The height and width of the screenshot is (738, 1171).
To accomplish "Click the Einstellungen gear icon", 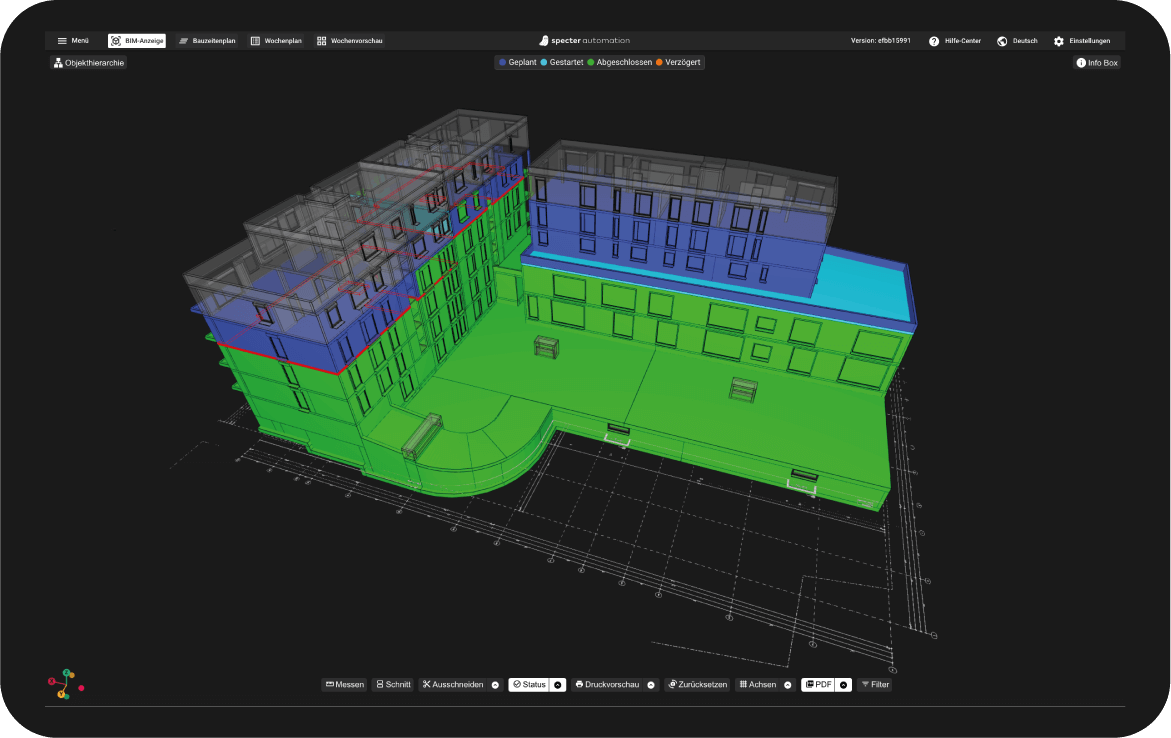I will tap(1058, 41).
